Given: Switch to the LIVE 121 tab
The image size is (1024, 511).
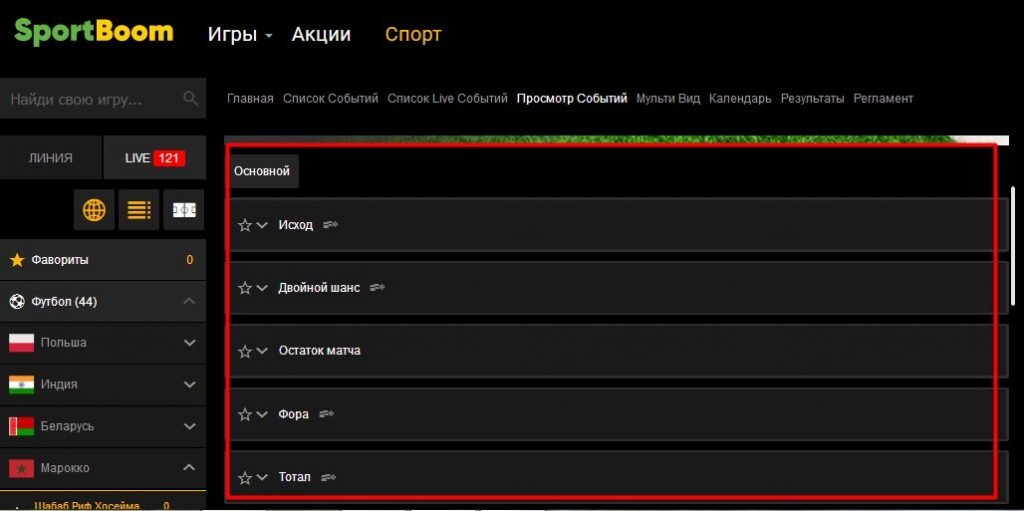Looking at the screenshot, I should point(155,157).
